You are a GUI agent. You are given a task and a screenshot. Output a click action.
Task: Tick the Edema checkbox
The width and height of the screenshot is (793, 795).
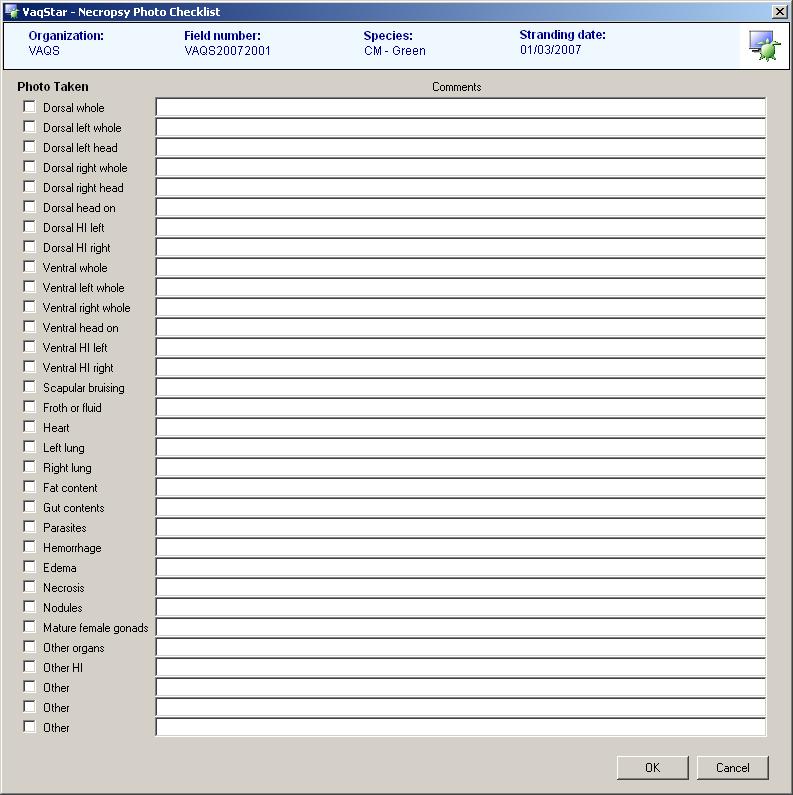[x=30, y=567]
